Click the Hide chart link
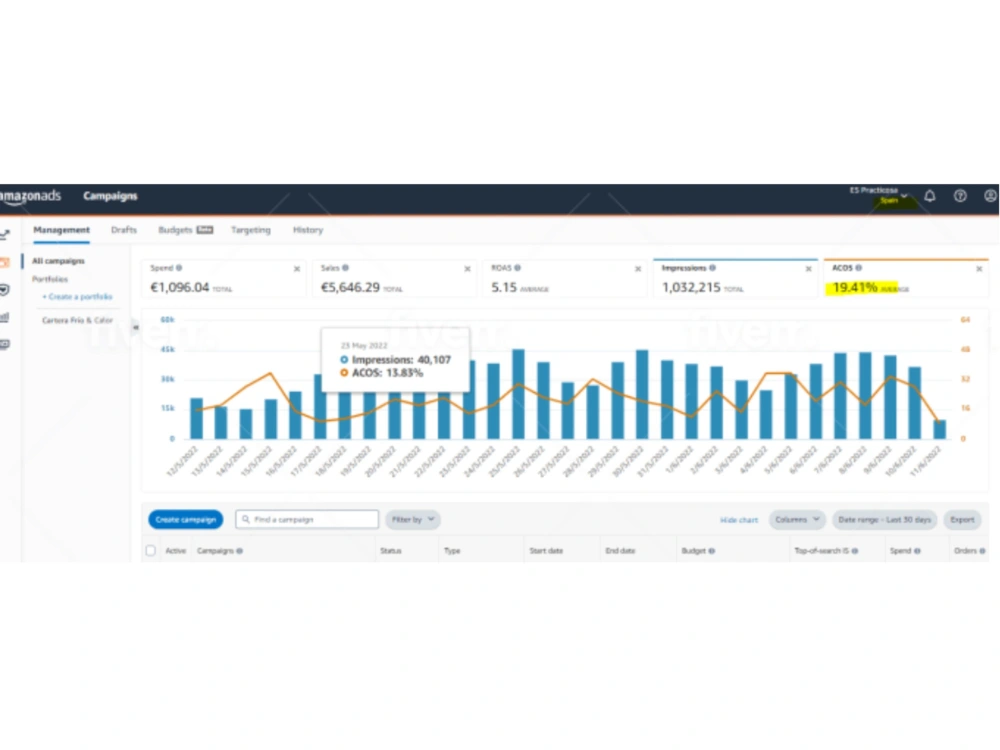This screenshot has width=1000, height=750. pyautogui.click(x=739, y=520)
